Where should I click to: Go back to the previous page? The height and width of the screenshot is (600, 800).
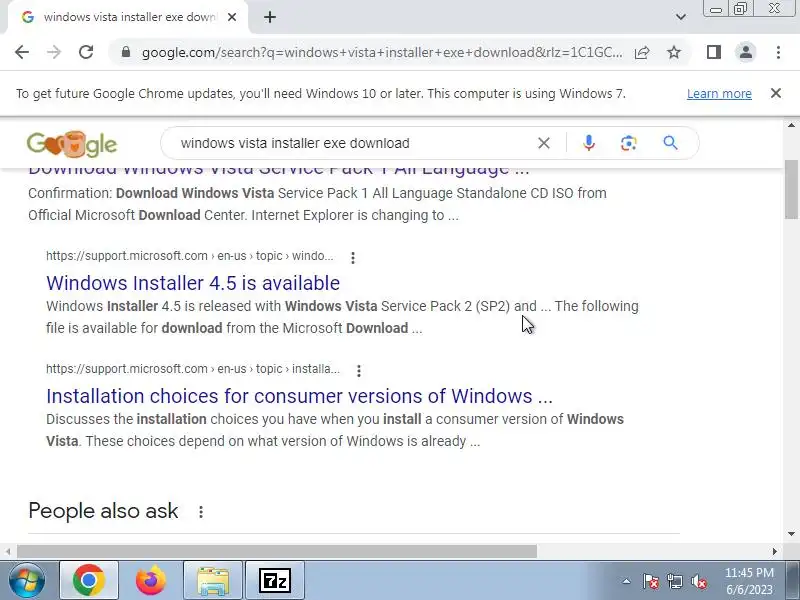(x=22, y=52)
